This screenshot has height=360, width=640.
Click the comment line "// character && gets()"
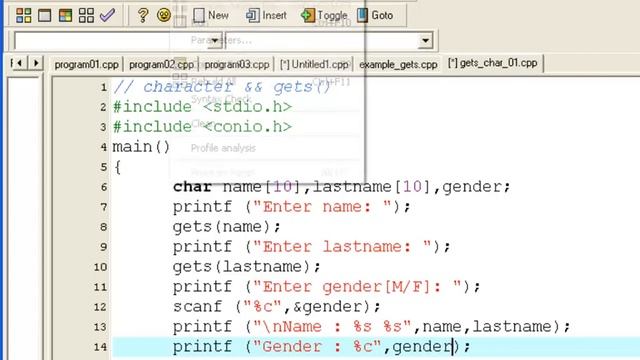tap(222, 87)
